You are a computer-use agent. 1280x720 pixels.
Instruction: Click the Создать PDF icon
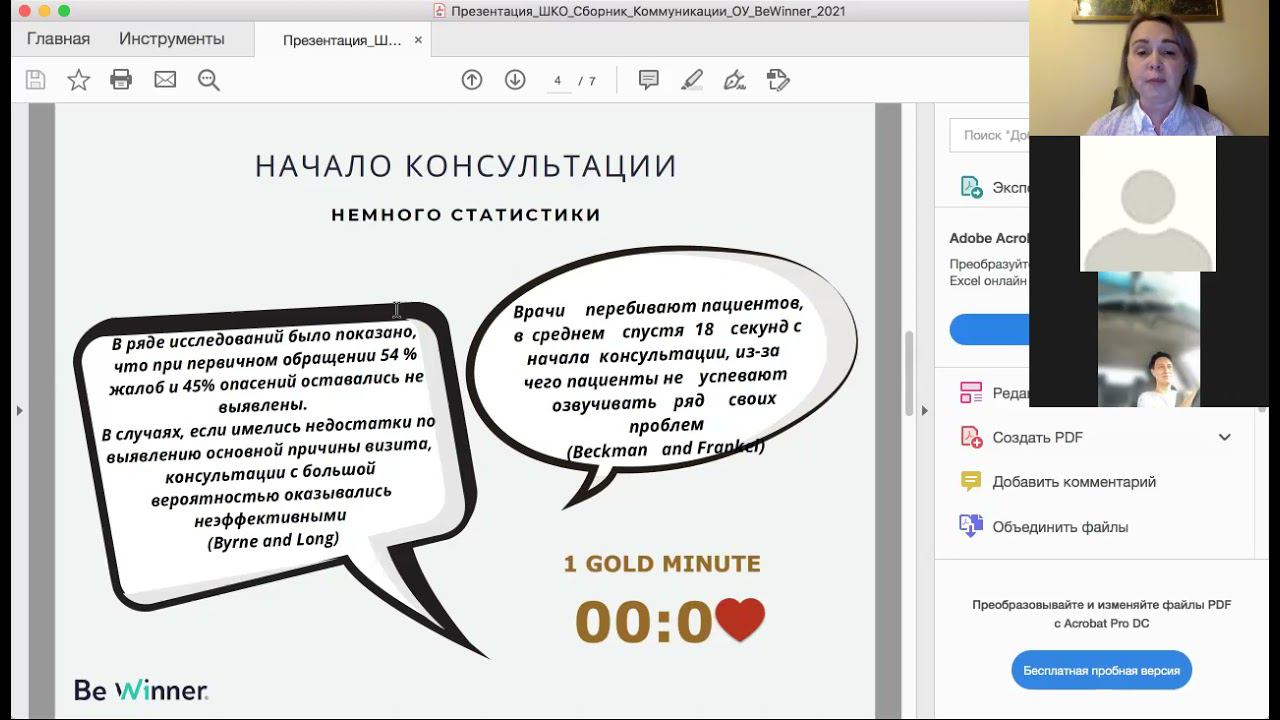971,437
